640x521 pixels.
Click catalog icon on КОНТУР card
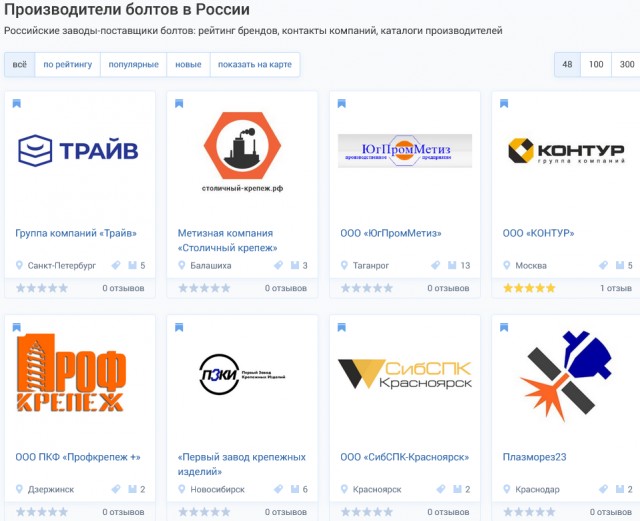tap(620, 265)
